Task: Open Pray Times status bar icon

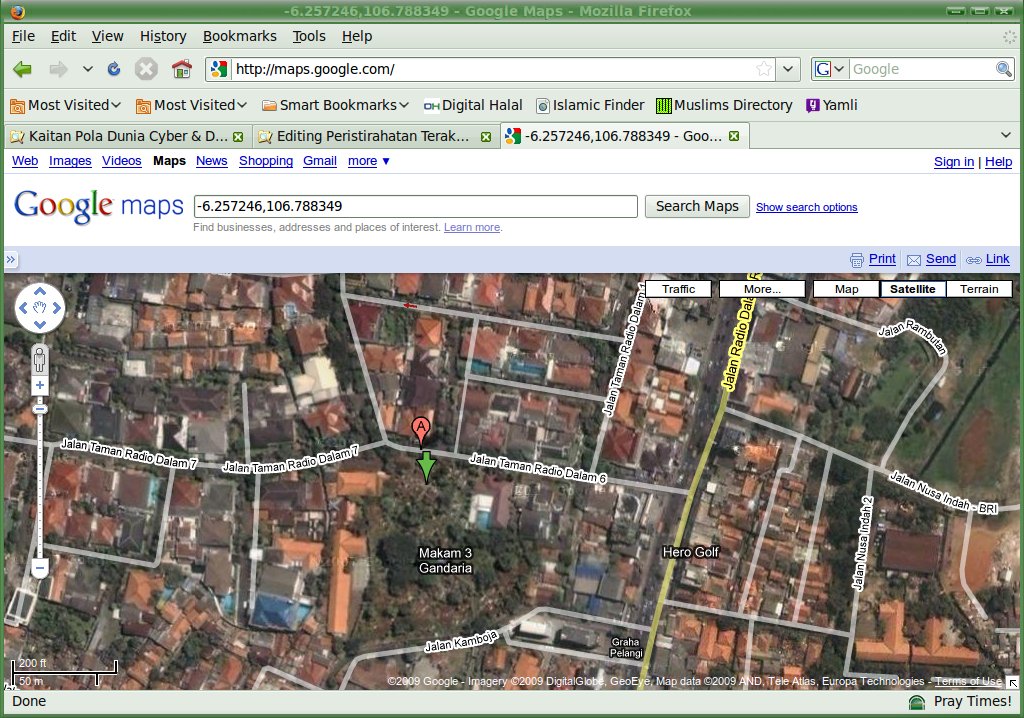Action: (917, 702)
